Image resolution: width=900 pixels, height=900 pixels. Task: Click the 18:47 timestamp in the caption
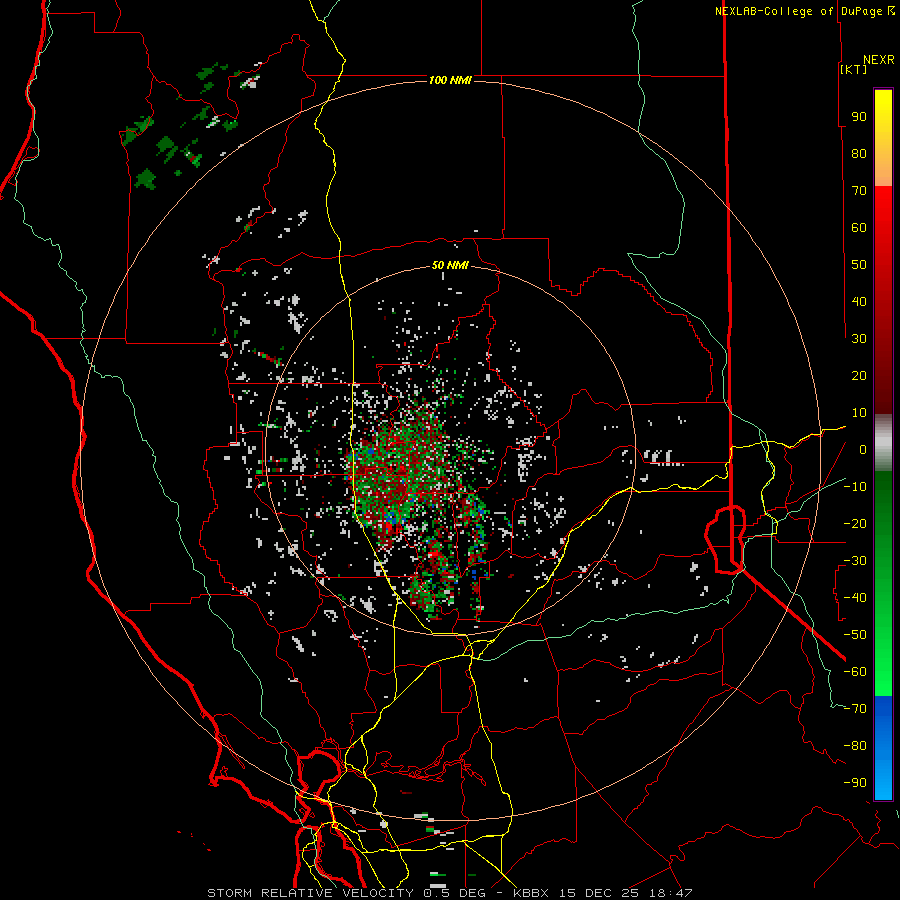pyautogui.click(x=670, y=893)
